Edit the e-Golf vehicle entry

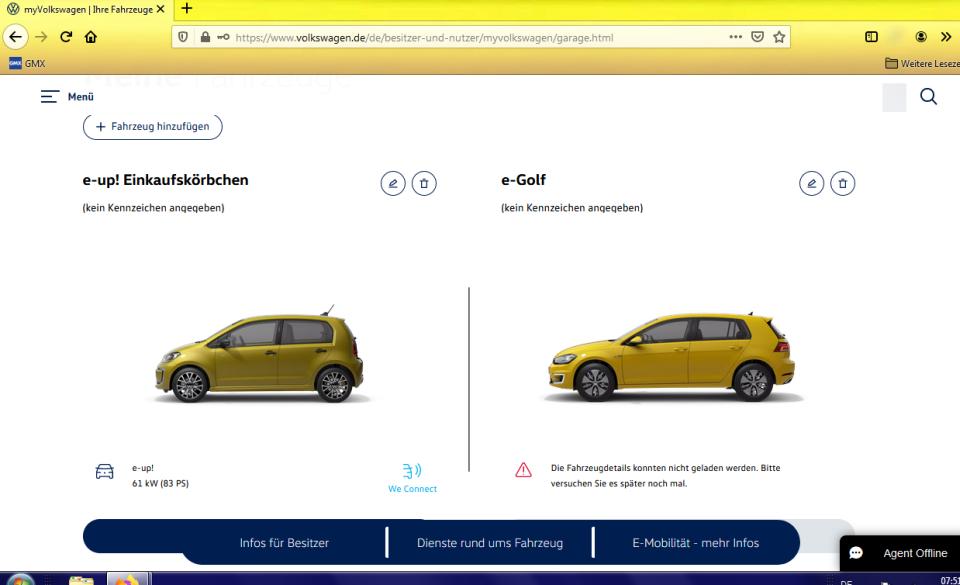[812, 184]
